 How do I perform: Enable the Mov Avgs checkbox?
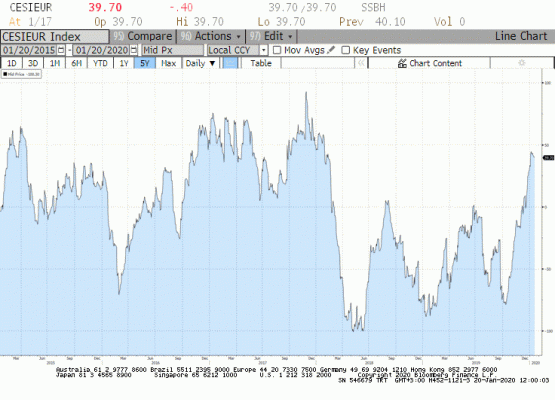pyautogui.click(x=277, y=50)
